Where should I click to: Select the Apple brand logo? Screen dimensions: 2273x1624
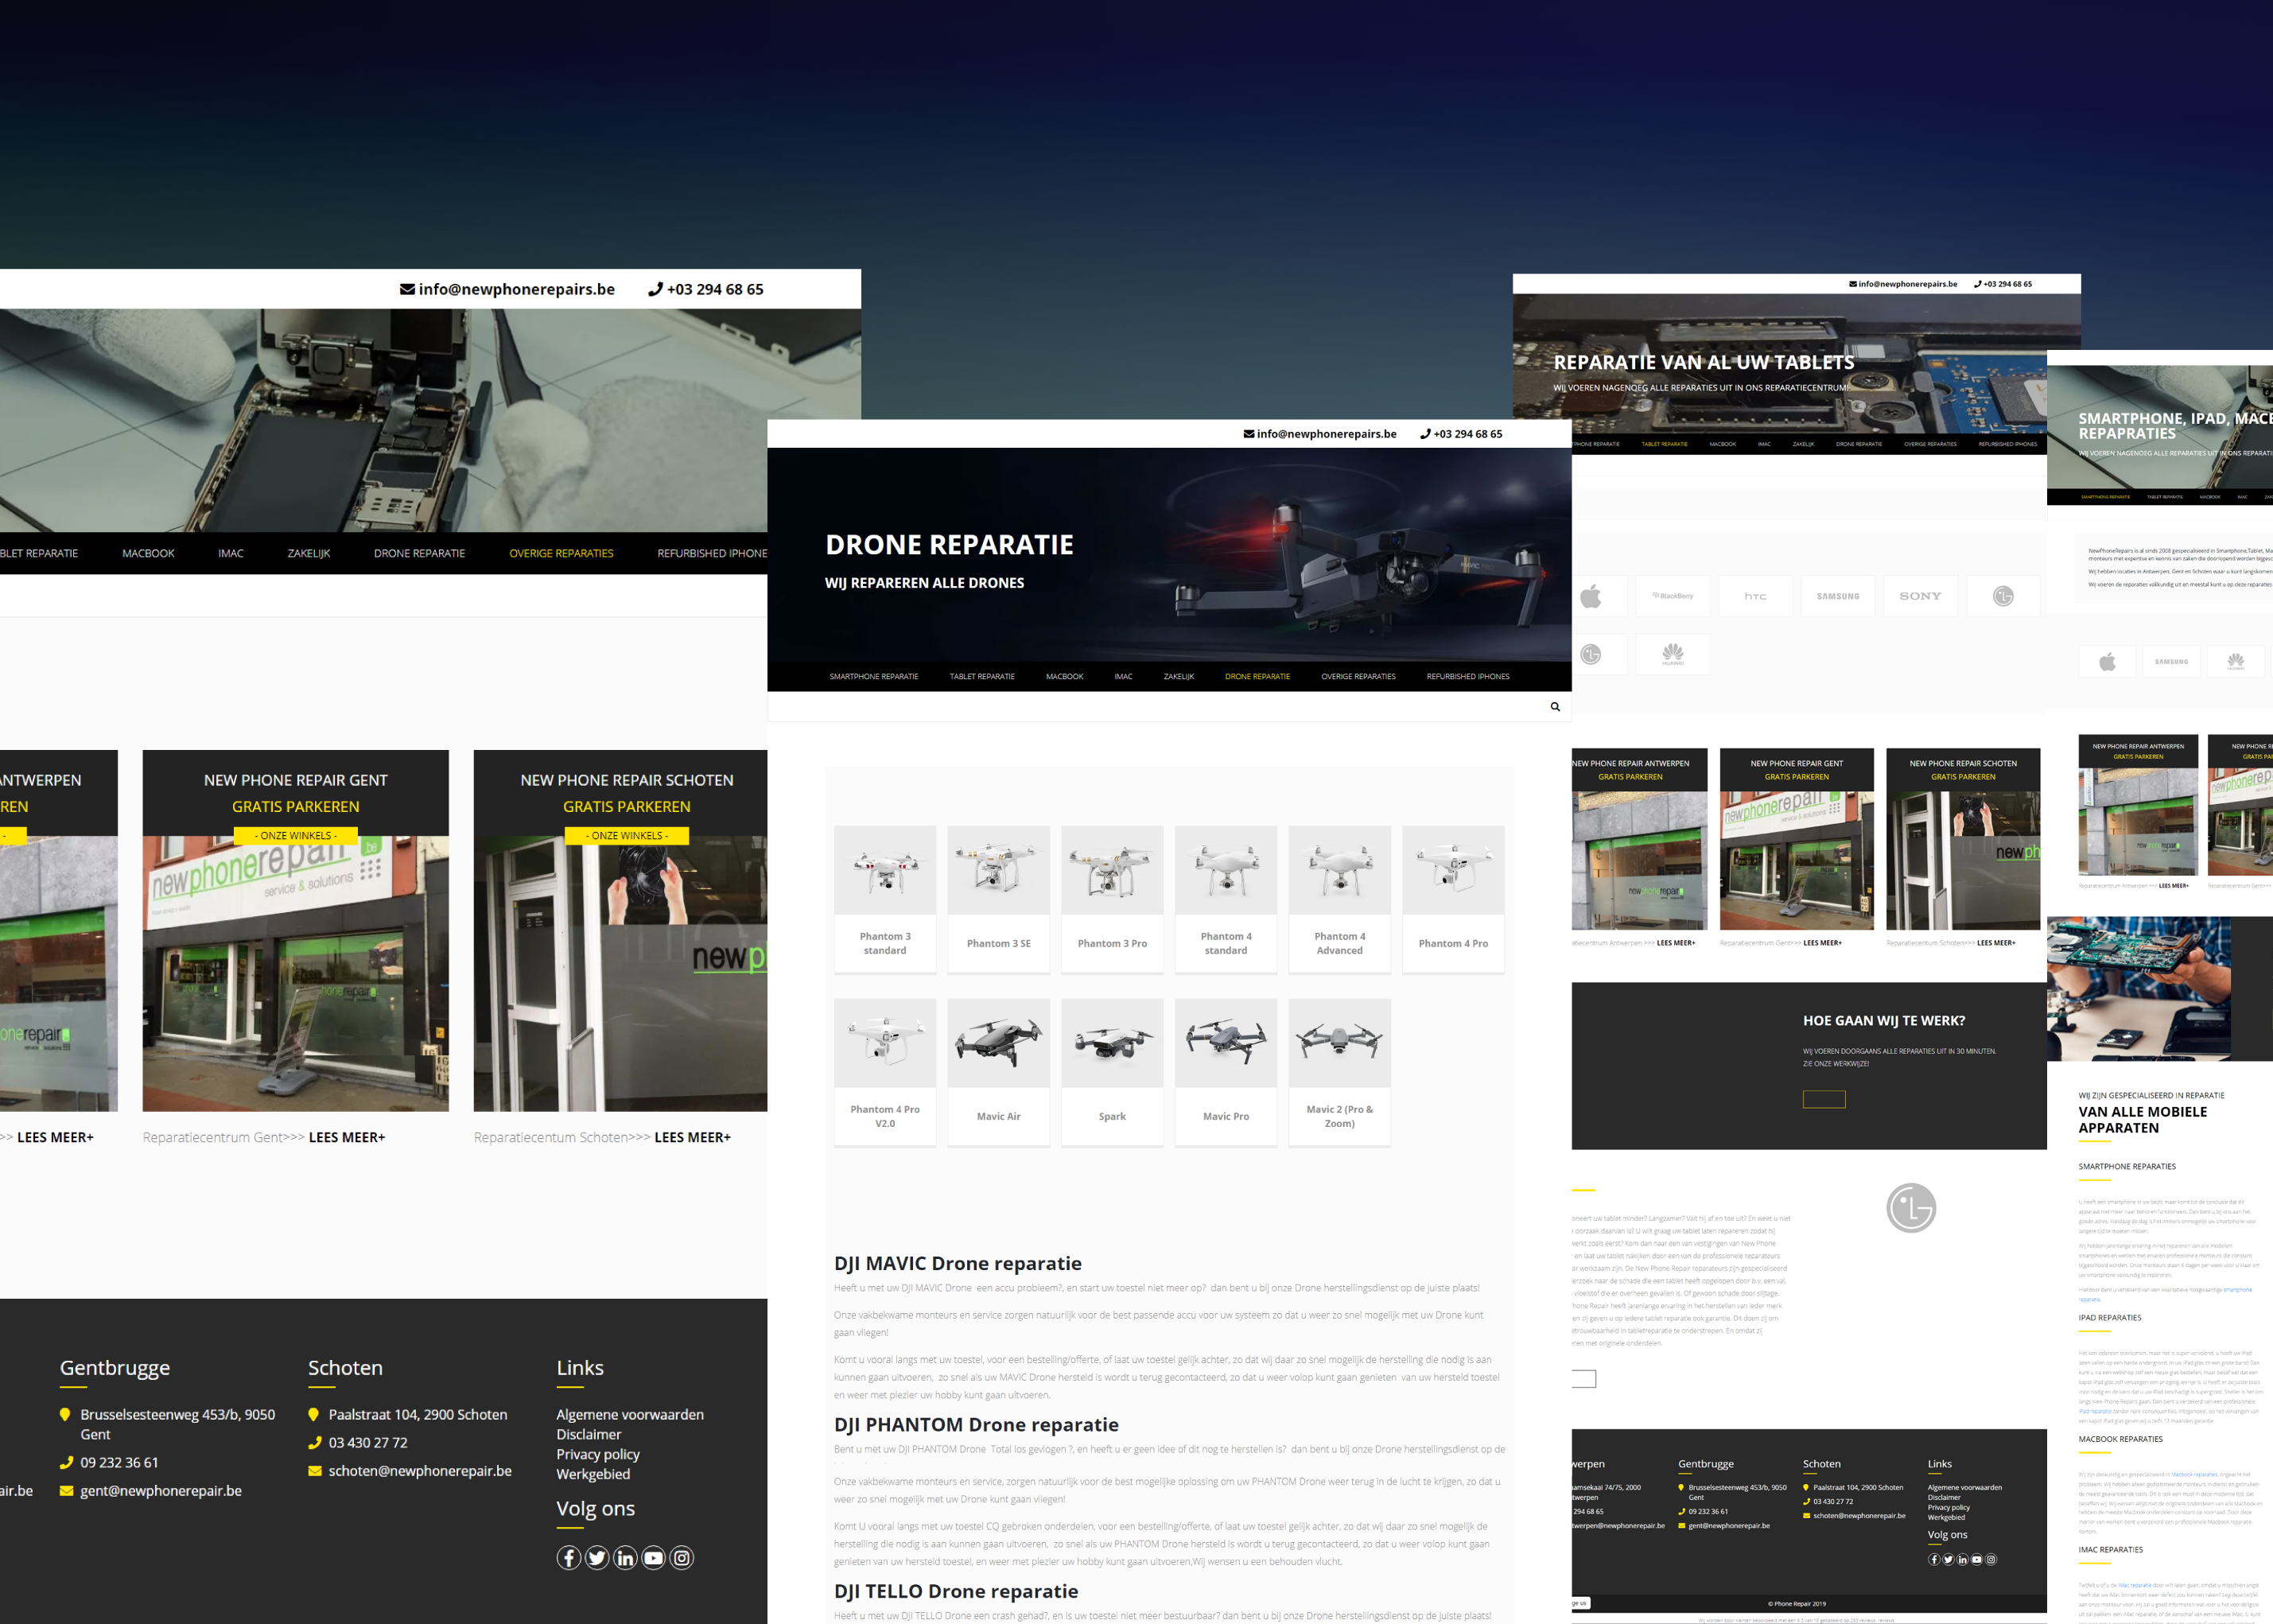click(x=1590, y=595)
